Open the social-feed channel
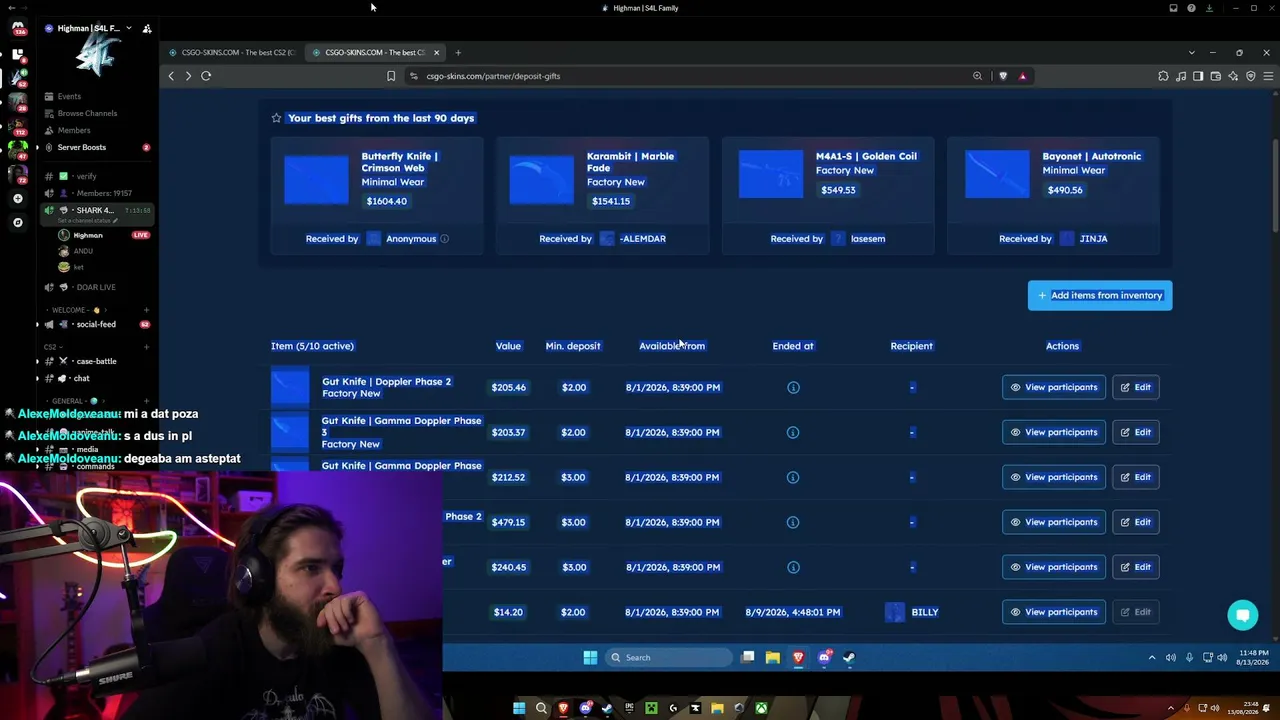 (96, 324)
